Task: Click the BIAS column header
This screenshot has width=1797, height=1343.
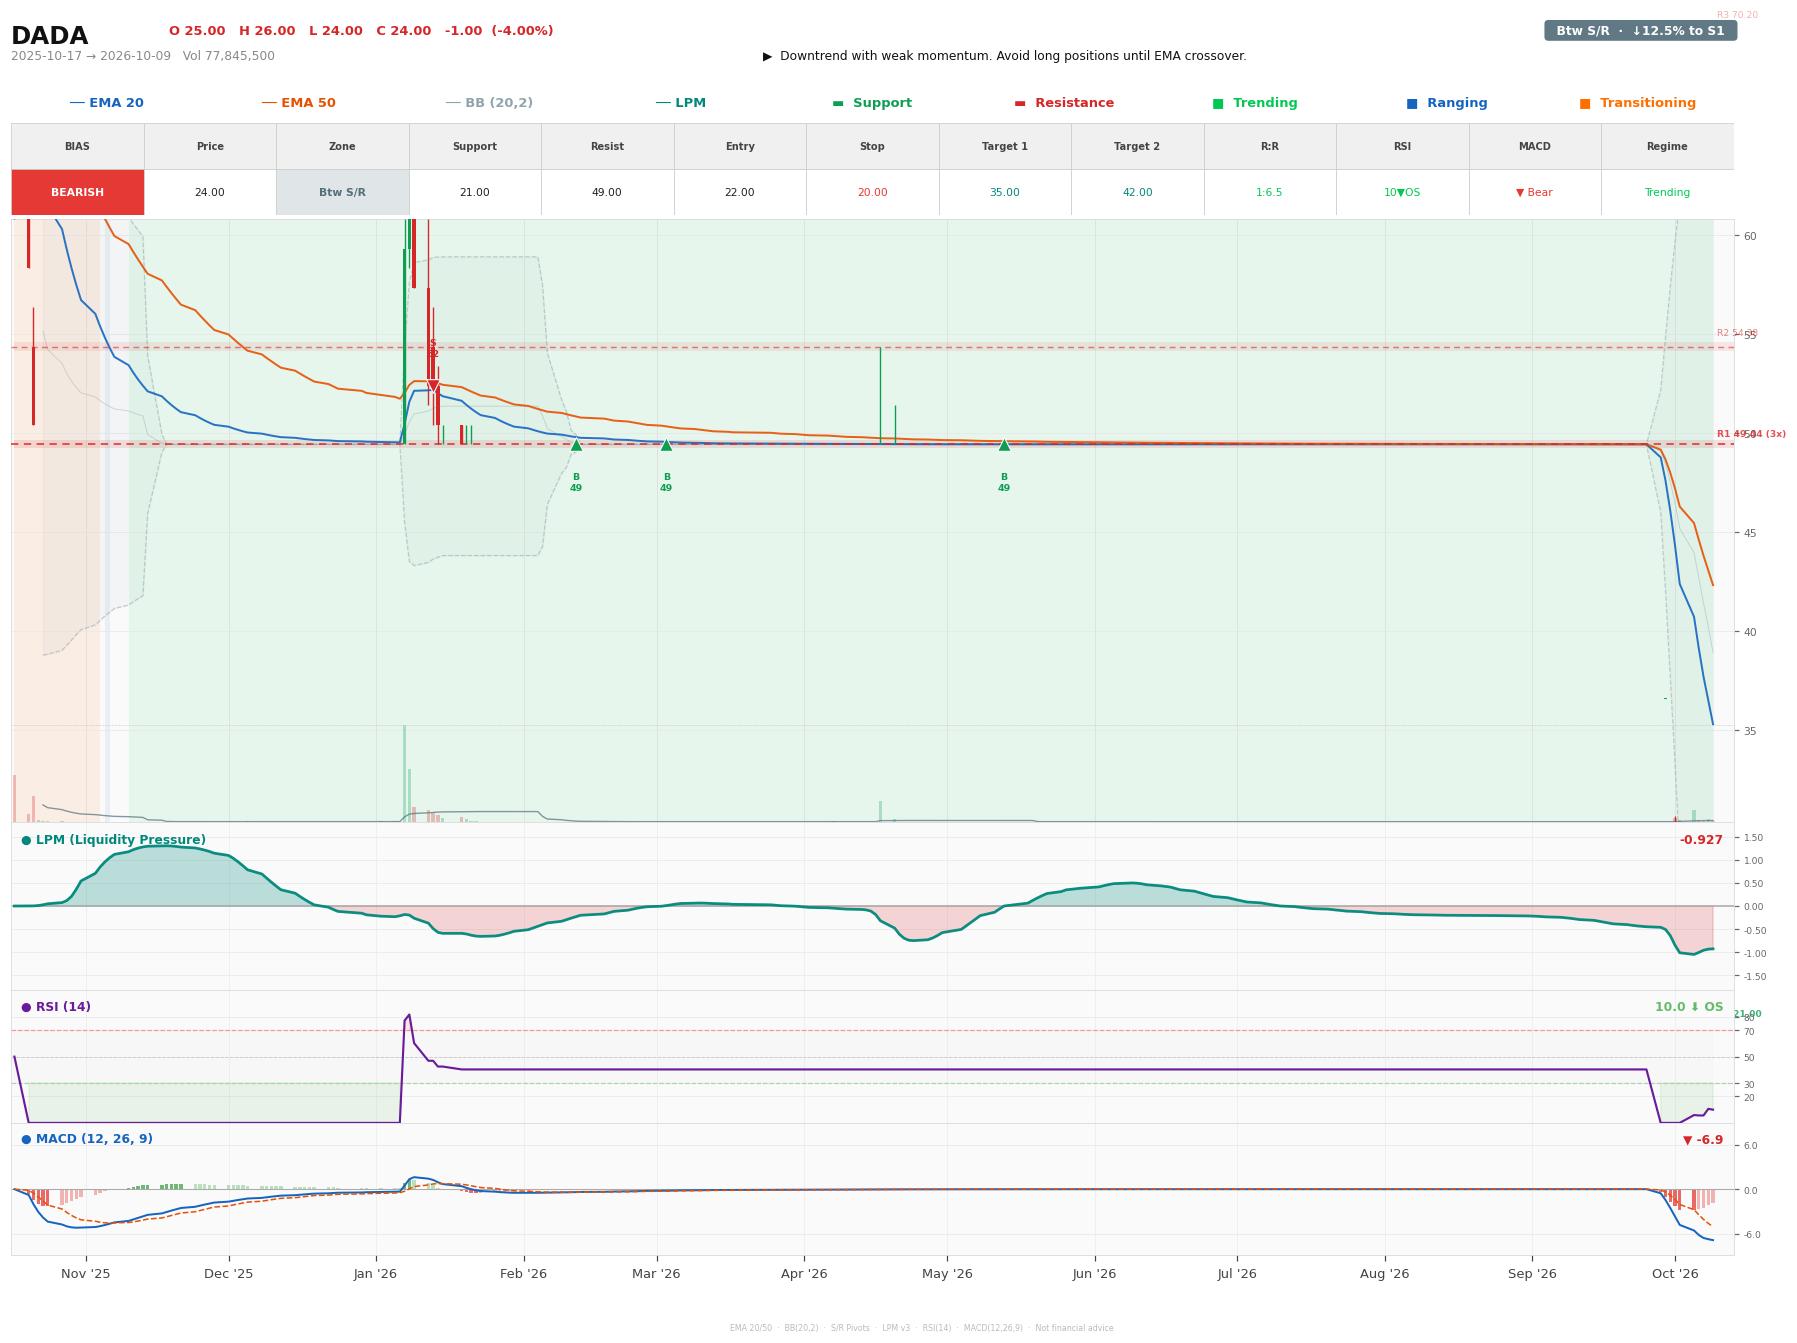Action: point(78,147)
